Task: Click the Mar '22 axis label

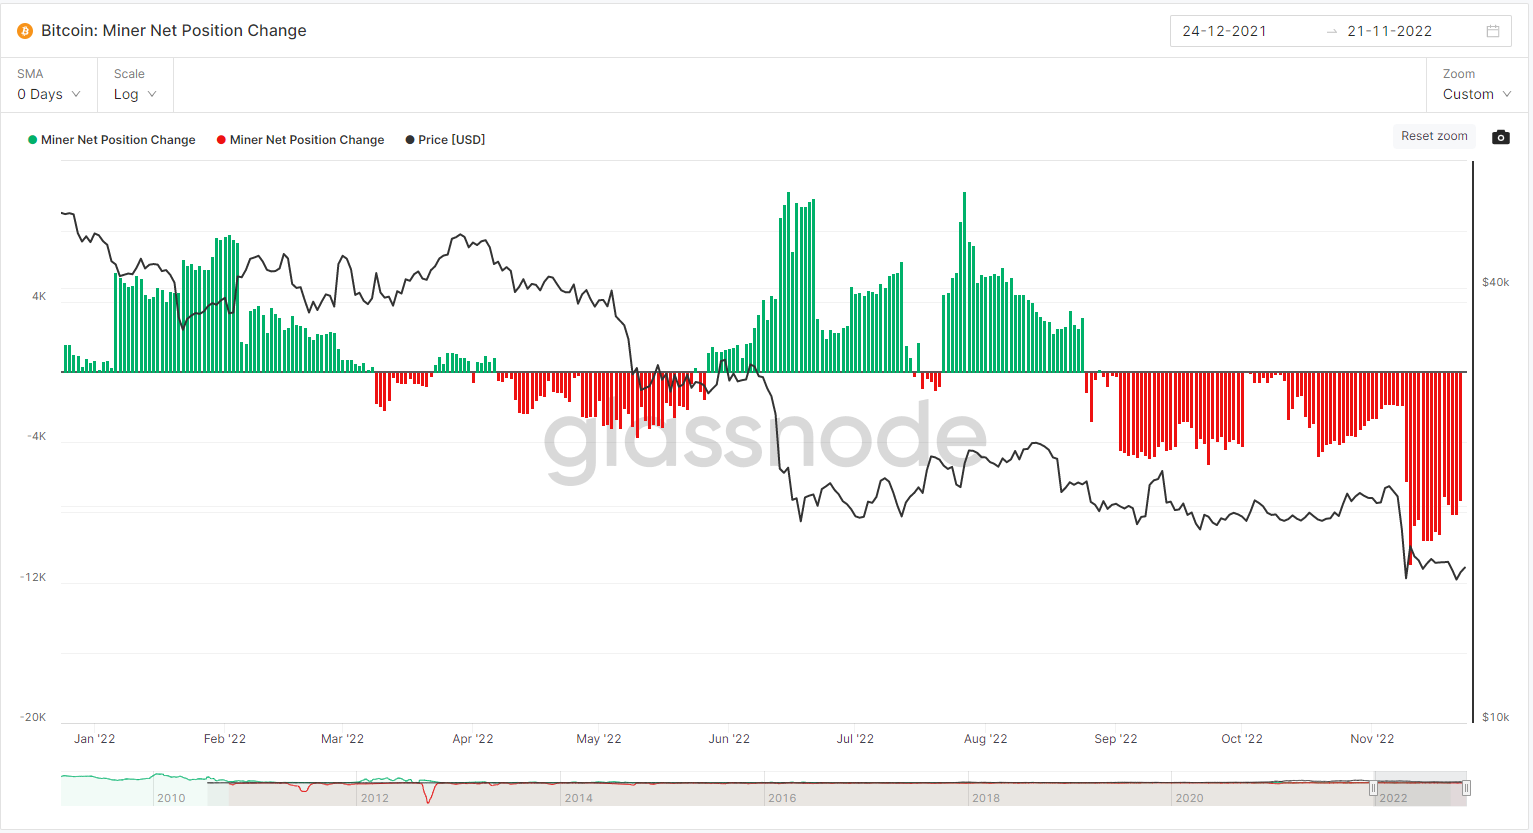Action: [x=342, y=739]
